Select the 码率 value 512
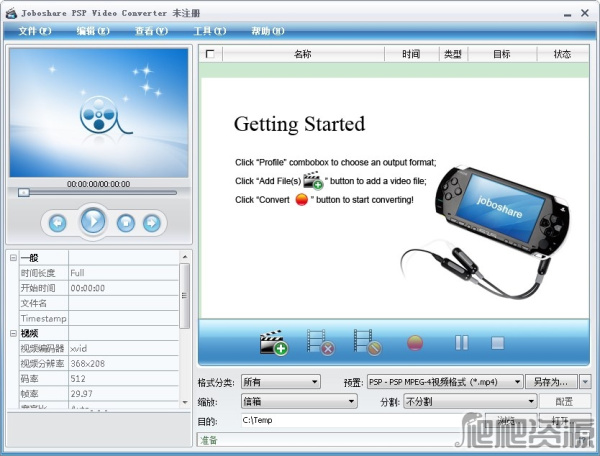This screenshot has width=600, height=456. 124,378
